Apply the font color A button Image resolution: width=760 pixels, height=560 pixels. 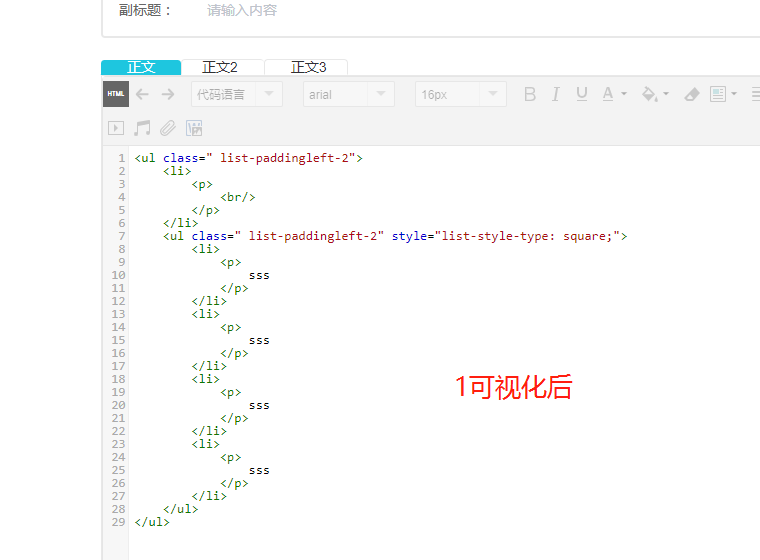tap(608, 94)
